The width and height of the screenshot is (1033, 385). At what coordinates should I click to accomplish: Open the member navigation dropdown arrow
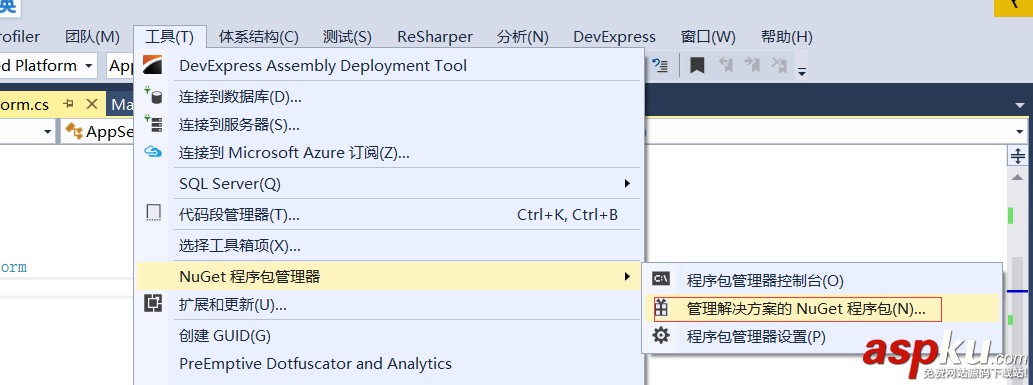coord(1020,131)
